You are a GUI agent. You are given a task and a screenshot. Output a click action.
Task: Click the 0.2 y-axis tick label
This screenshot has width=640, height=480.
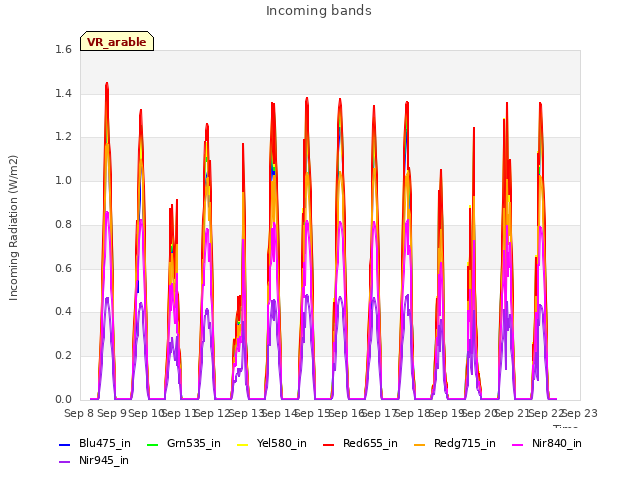(x=63, y=356)
